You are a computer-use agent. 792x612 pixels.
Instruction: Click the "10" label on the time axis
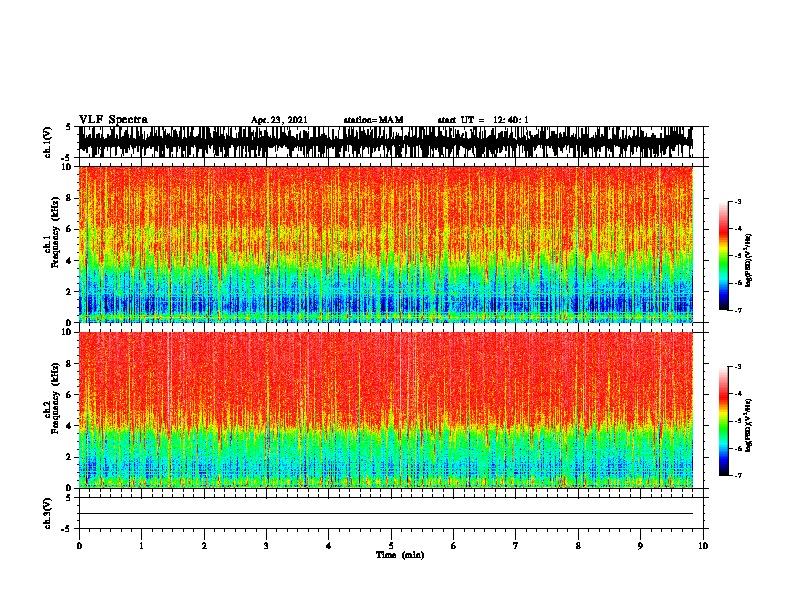point(703,545)
